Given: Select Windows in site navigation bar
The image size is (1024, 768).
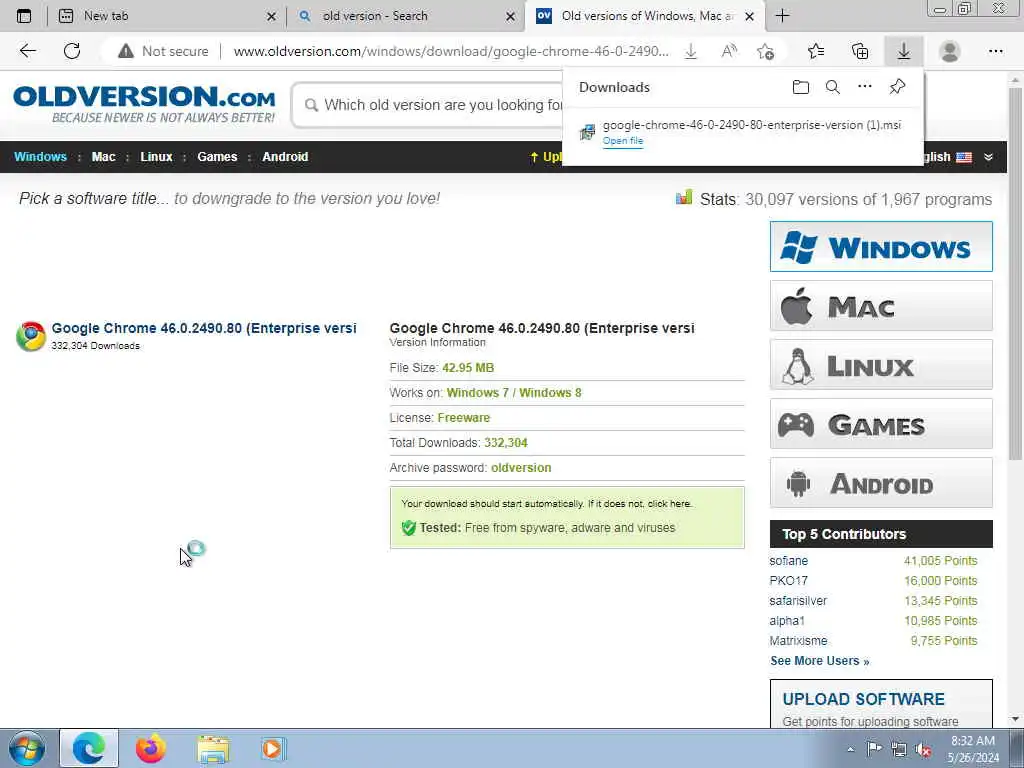Looking at the screenshot, I should coord(40,157).
